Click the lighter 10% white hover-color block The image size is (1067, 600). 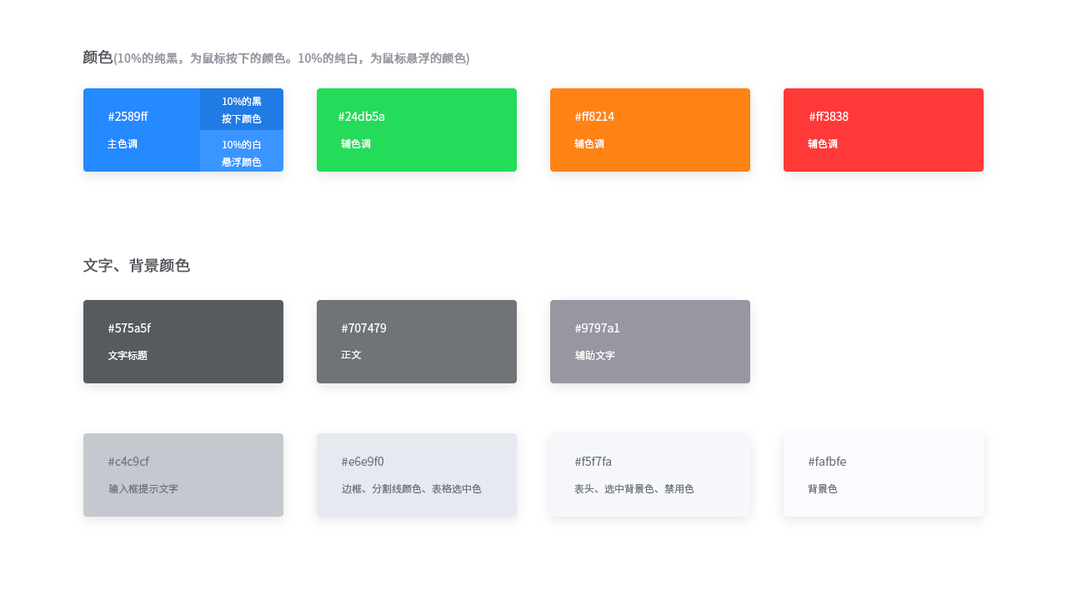[242, 151]
